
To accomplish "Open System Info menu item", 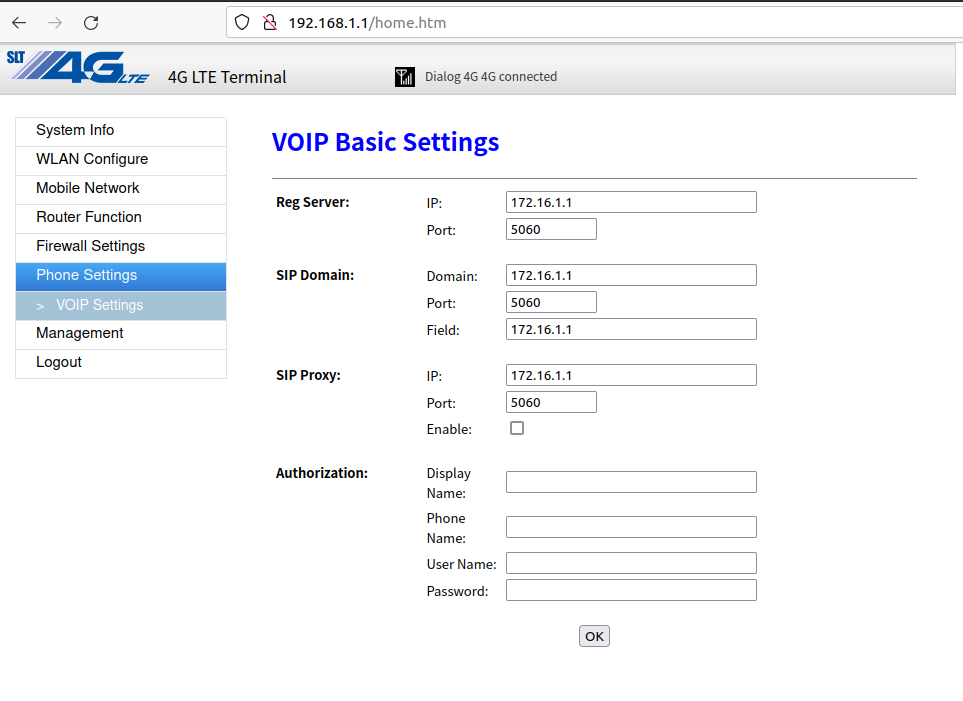I will click(121, 130).
